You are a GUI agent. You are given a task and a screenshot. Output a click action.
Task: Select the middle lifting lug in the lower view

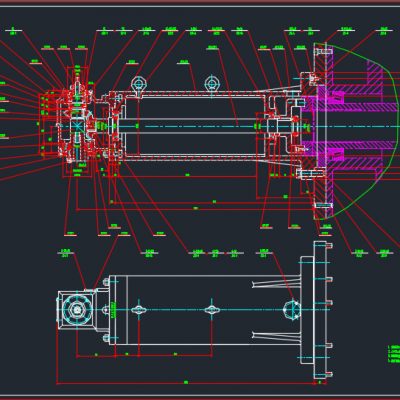point(212,310)
